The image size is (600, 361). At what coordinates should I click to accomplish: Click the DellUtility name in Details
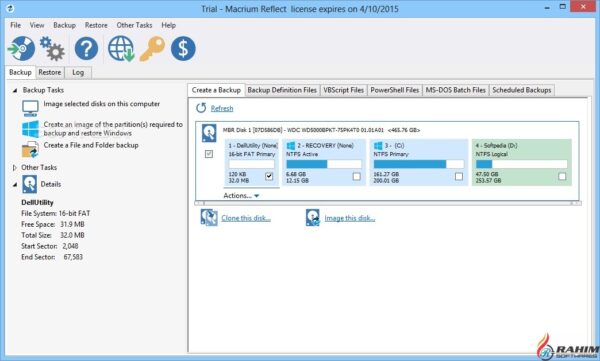(x=37, y=203)
